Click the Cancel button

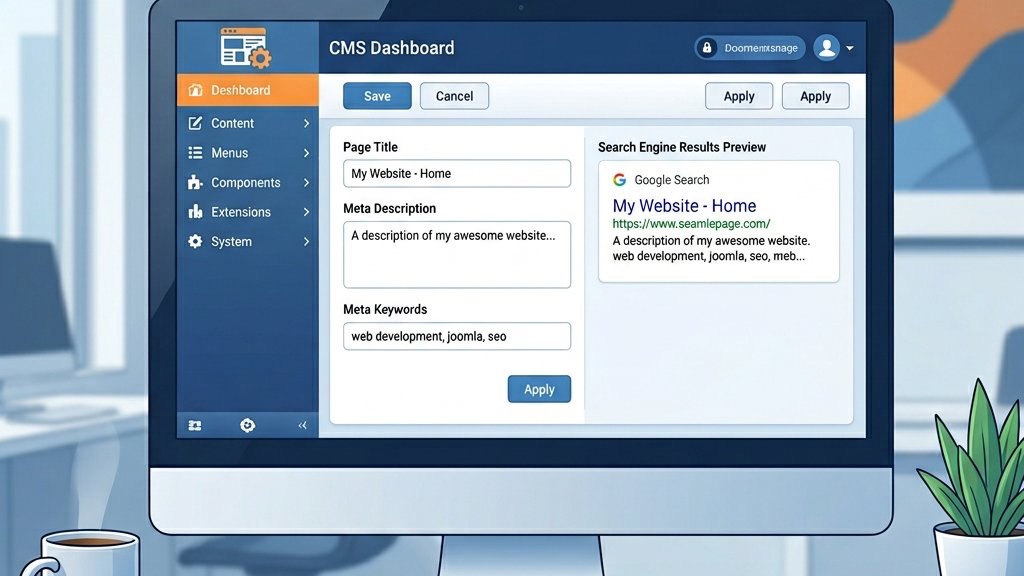click(454, 96)
